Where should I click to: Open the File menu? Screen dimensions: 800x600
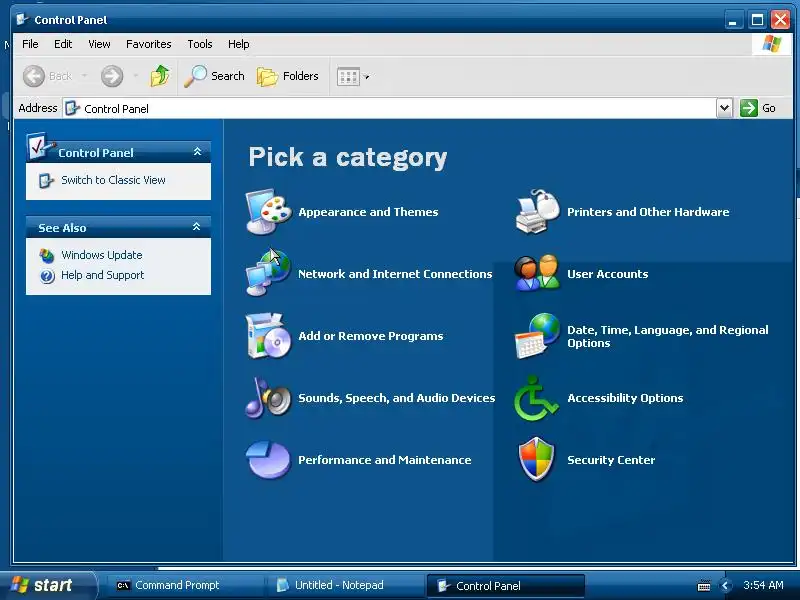(30, 44)
